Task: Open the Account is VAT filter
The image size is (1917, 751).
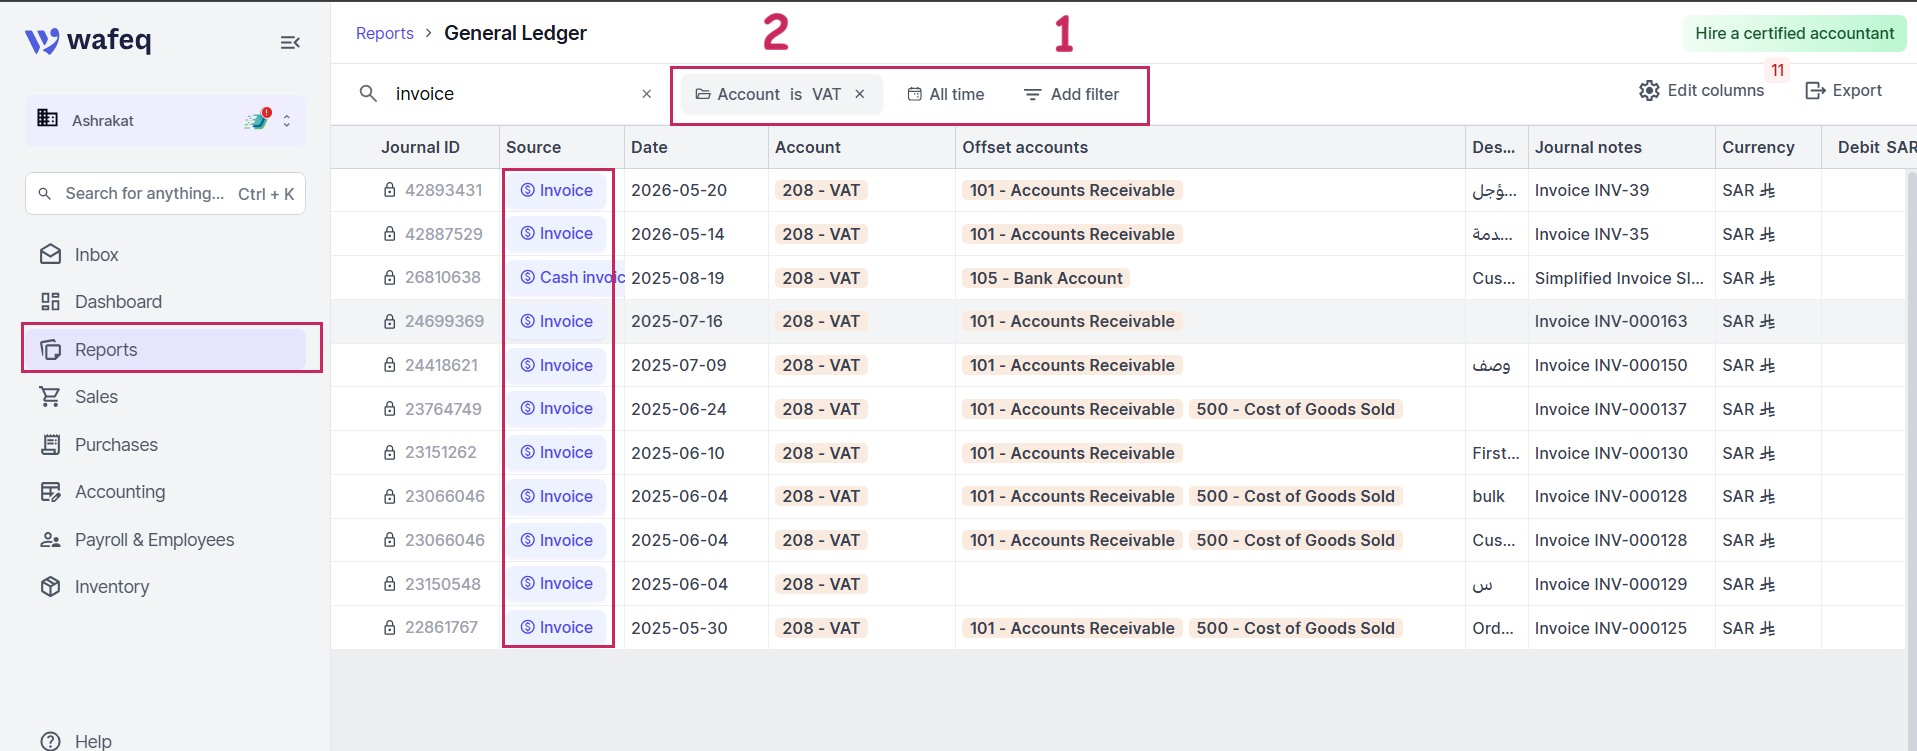Action: 768,94
